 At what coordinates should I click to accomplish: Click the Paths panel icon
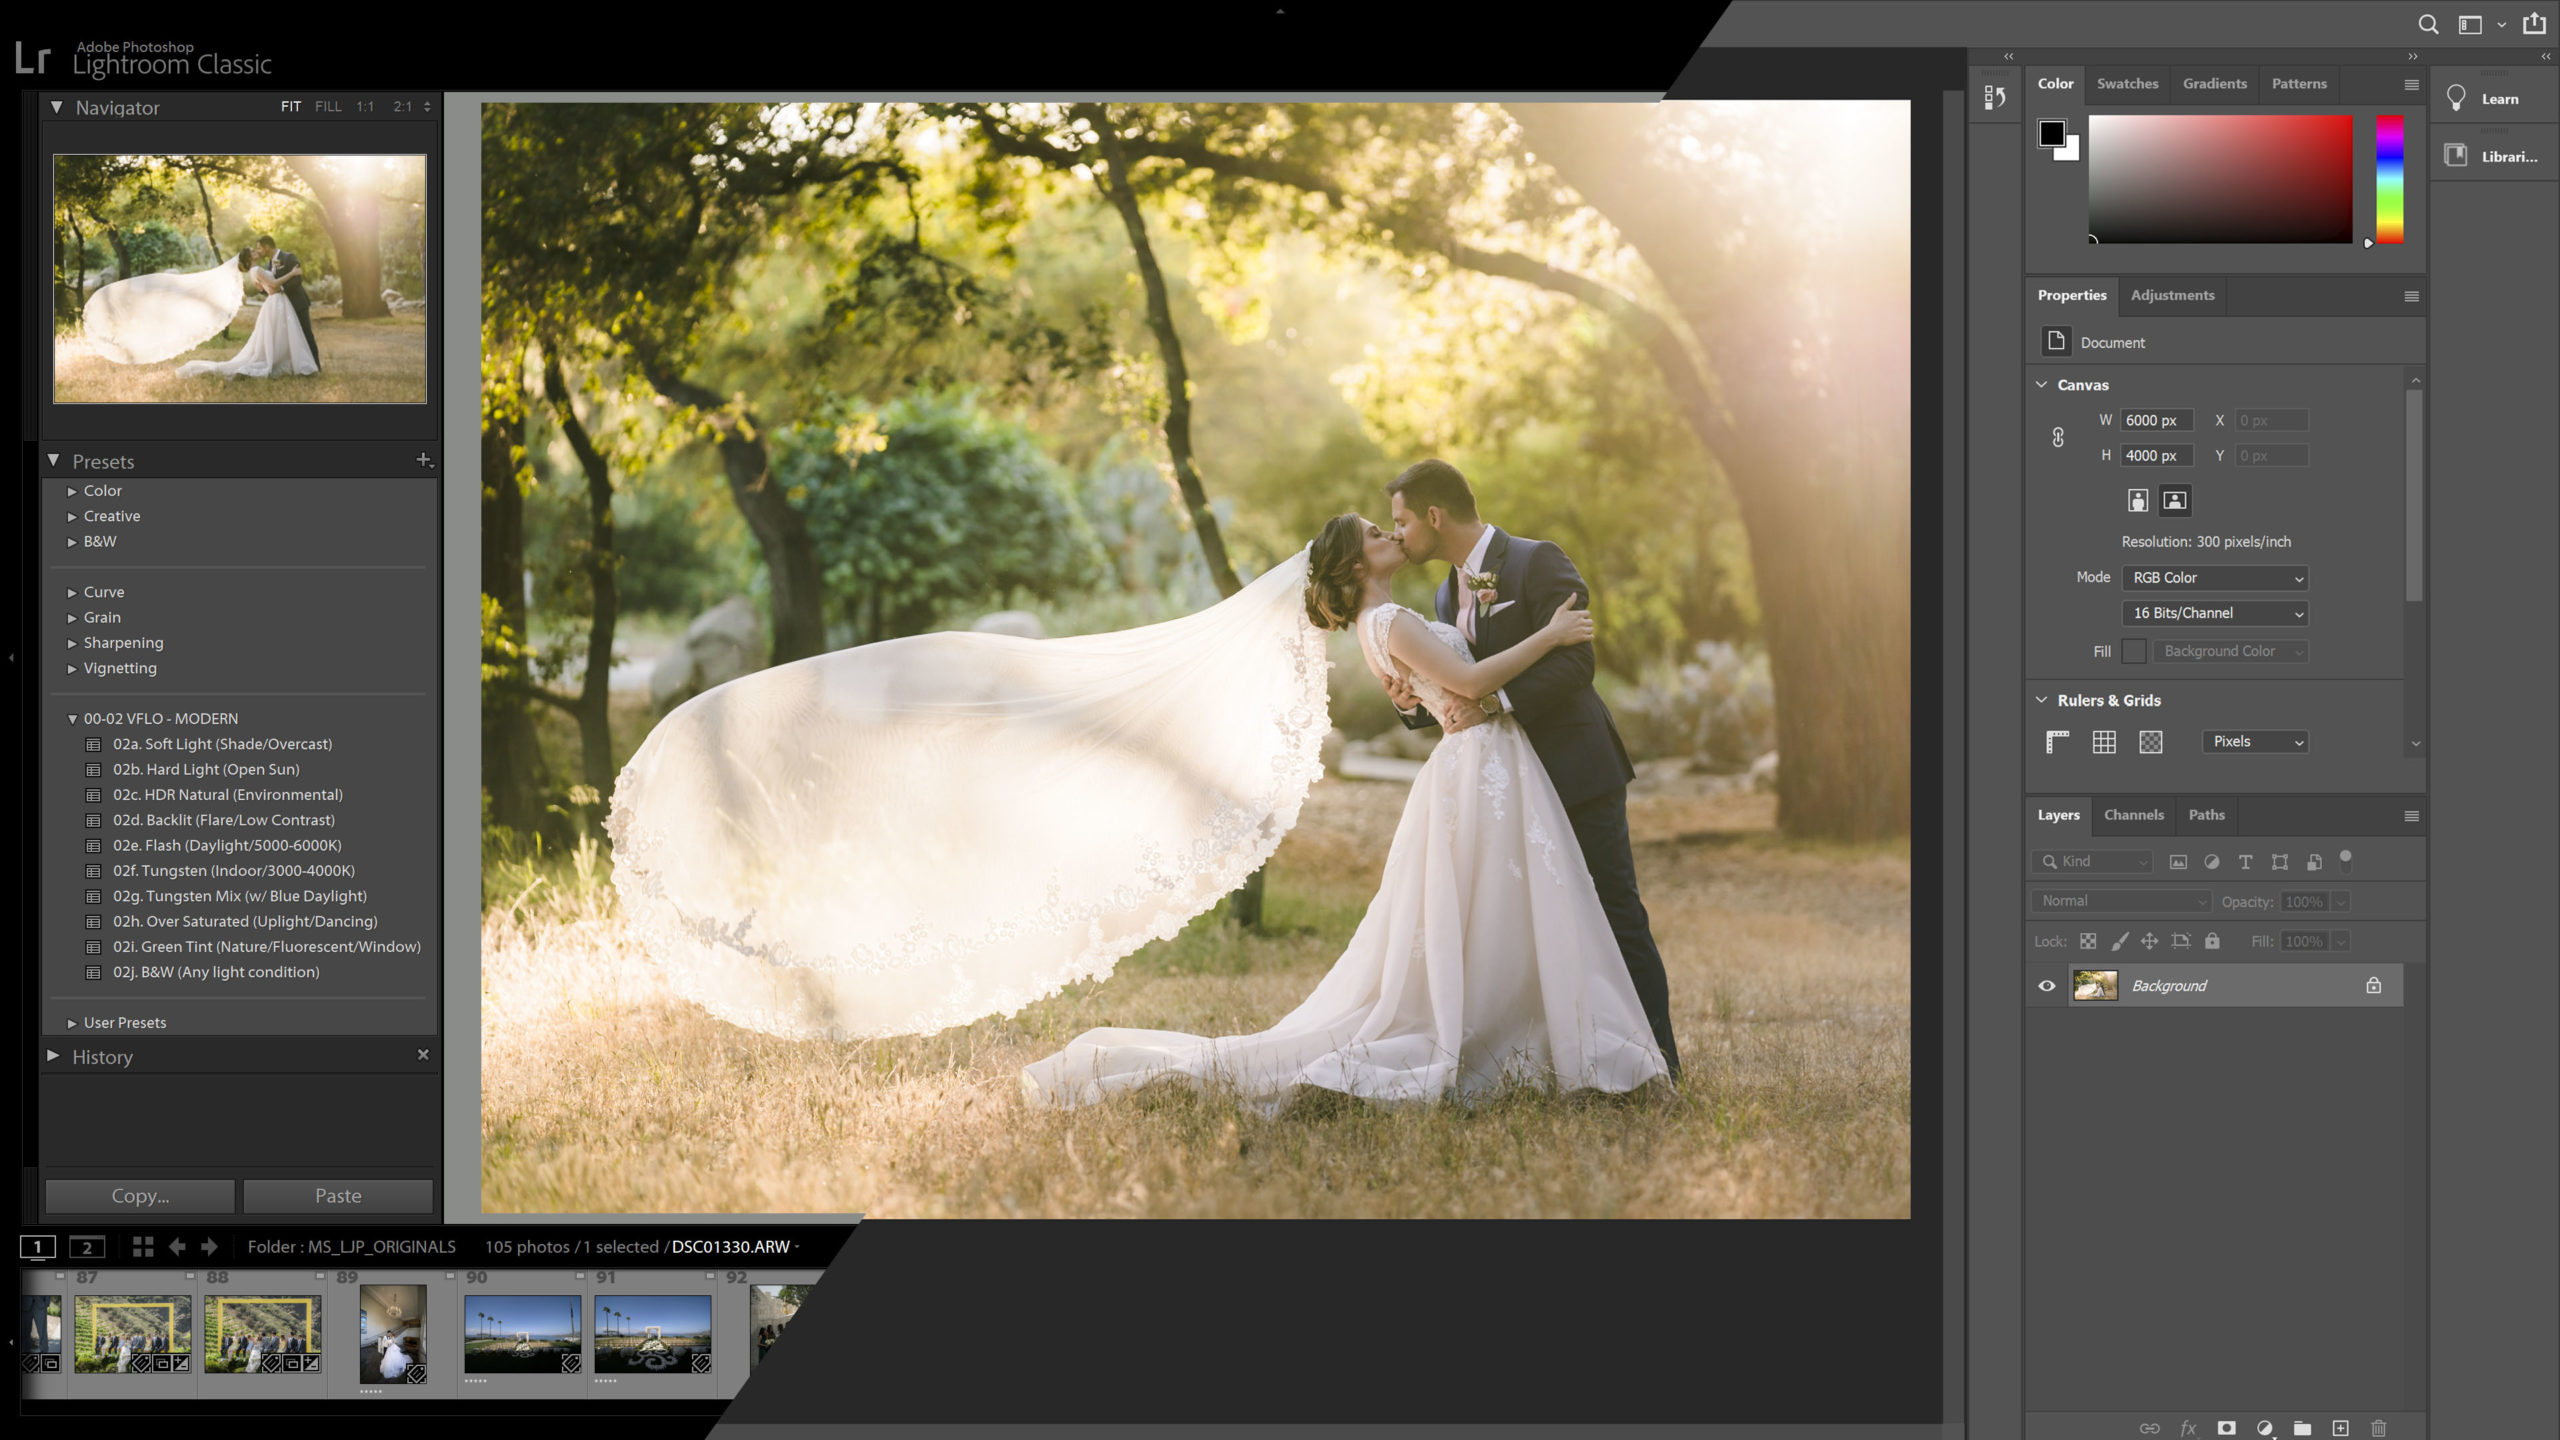[2207, 814]
